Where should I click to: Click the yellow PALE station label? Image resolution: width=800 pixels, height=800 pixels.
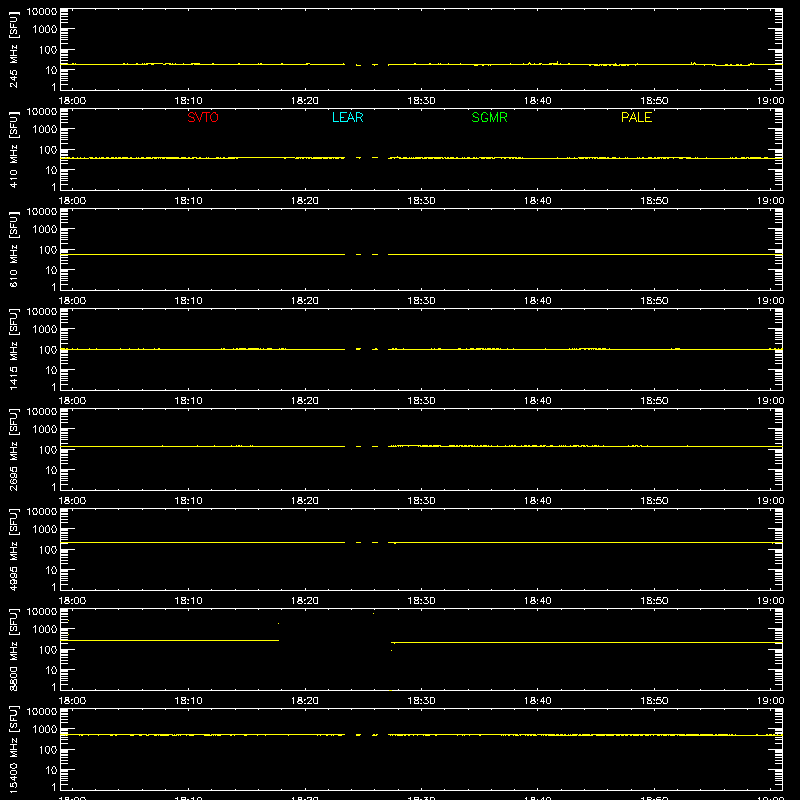tap(636, 117)
